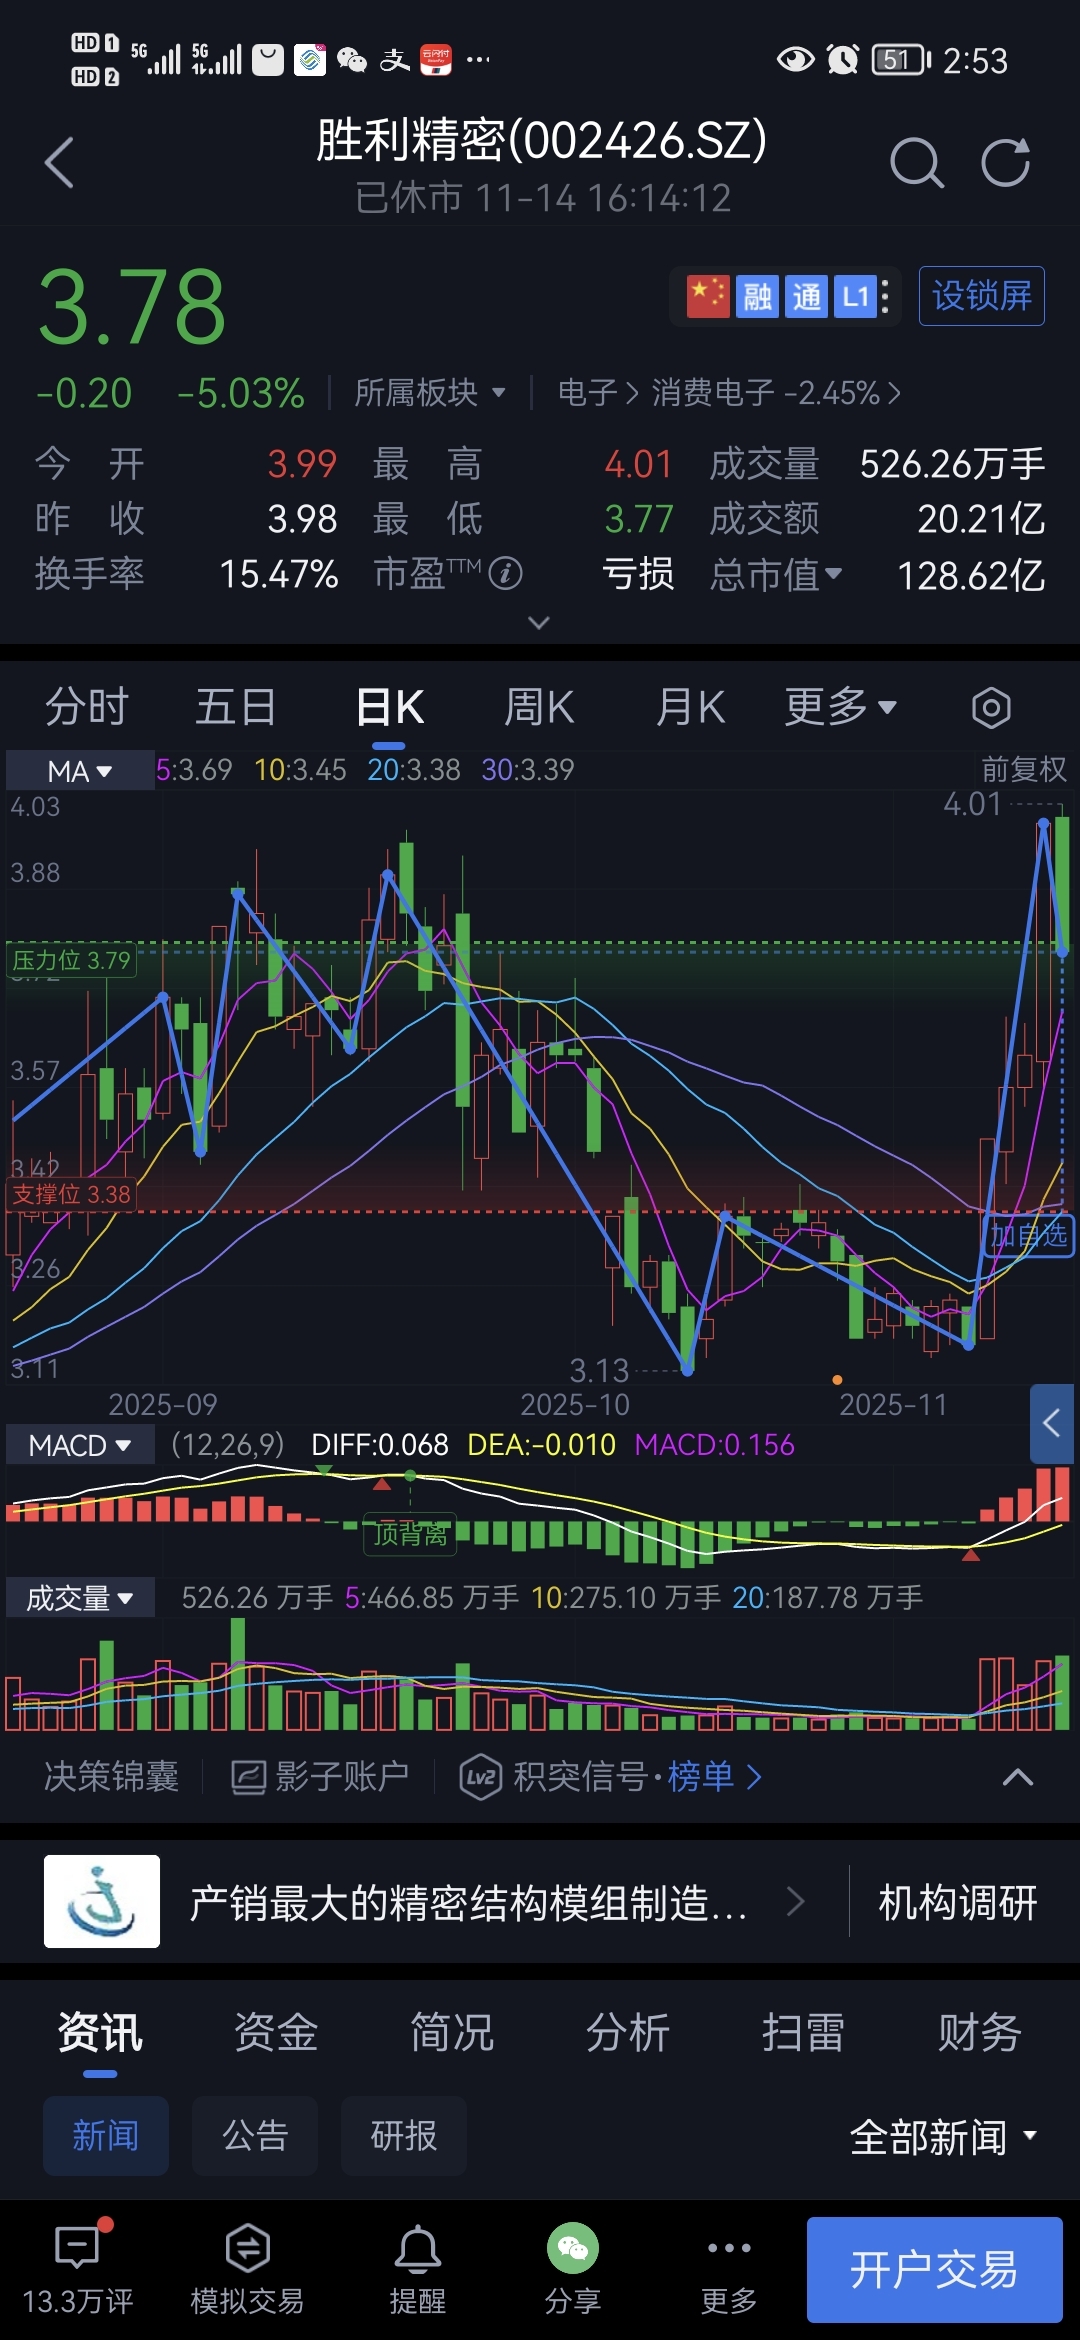Open 更多 chart period dropdown
1080x2340 pixels.
(x=840, y=707)
